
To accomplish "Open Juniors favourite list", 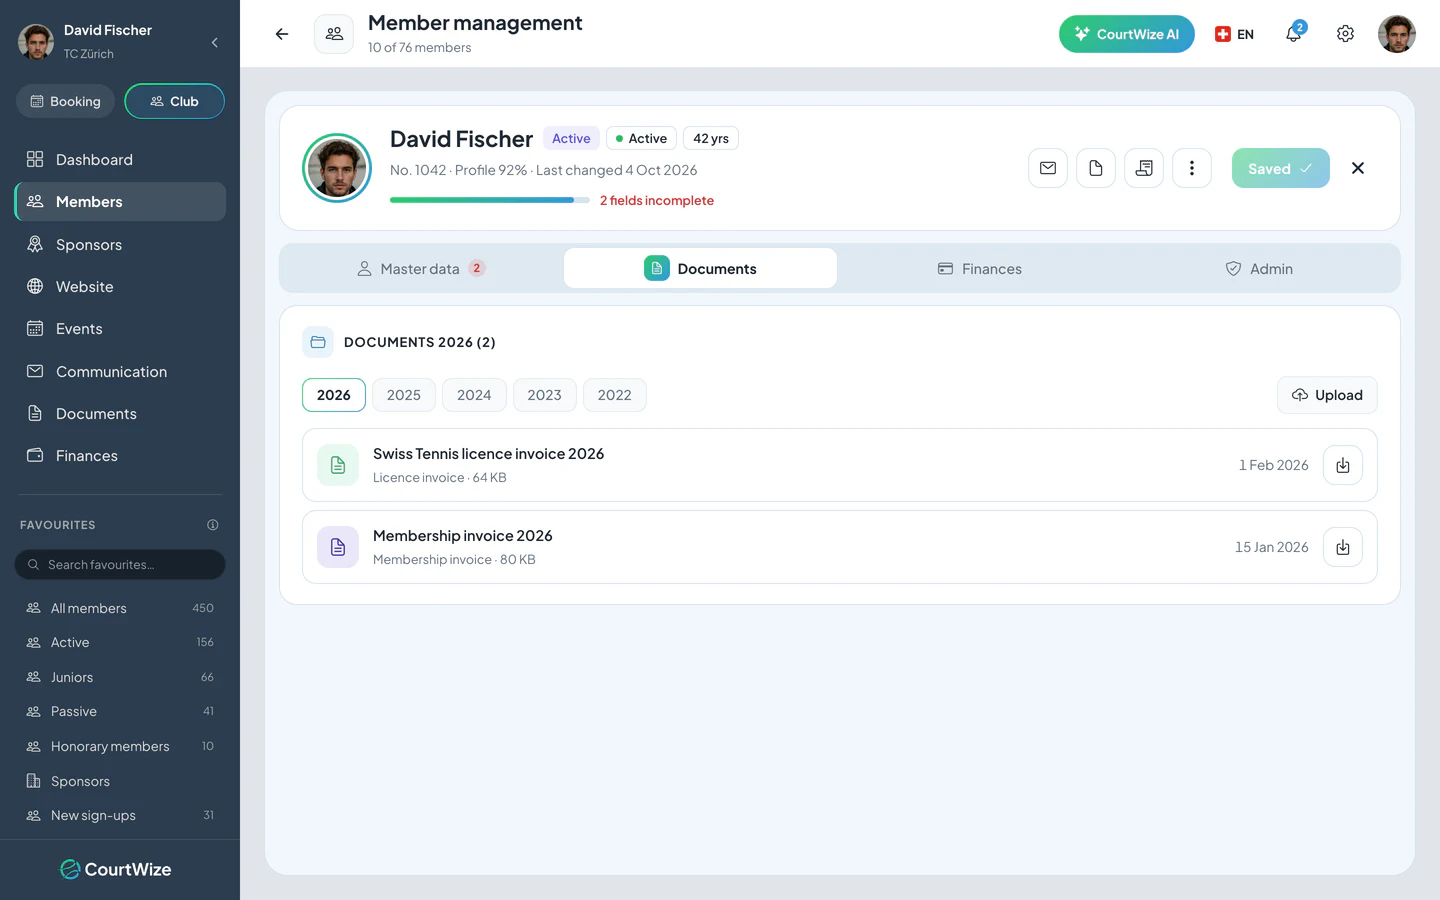I will click(120, 677).
